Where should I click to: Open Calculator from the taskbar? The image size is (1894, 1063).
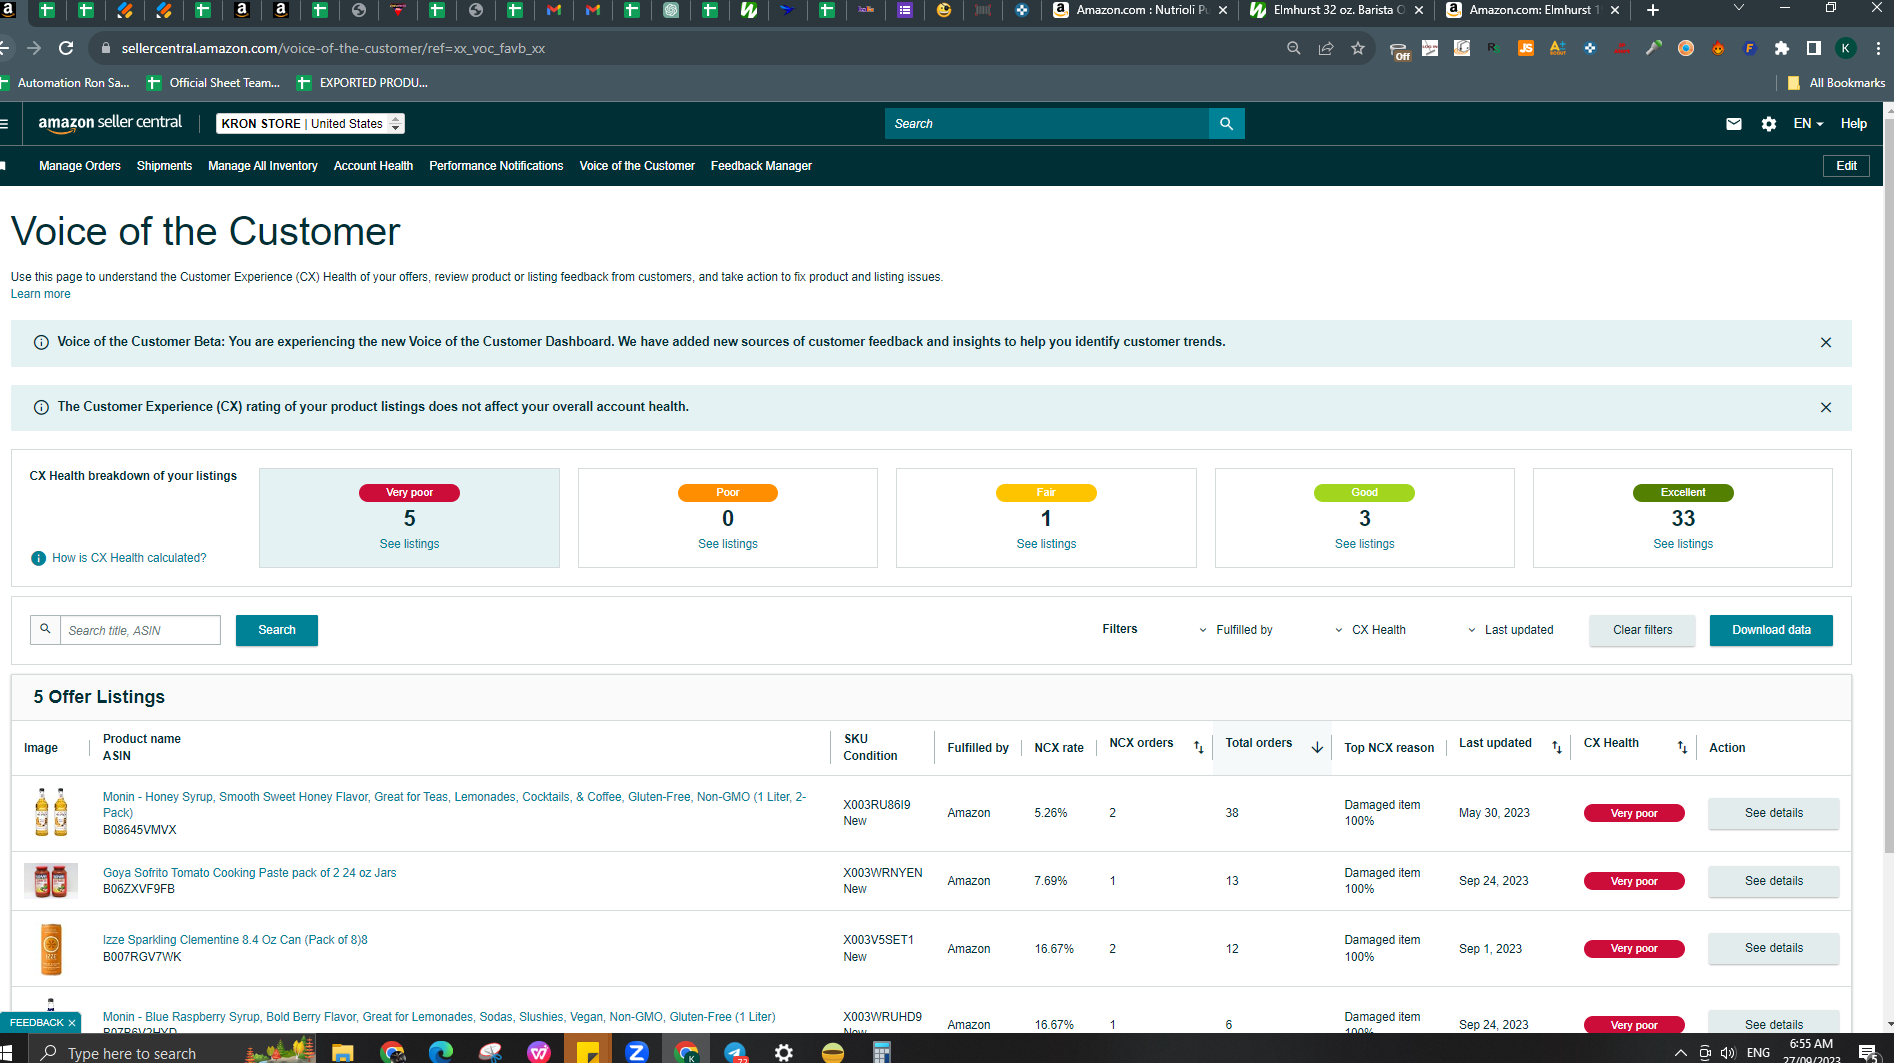[881, 1052]
